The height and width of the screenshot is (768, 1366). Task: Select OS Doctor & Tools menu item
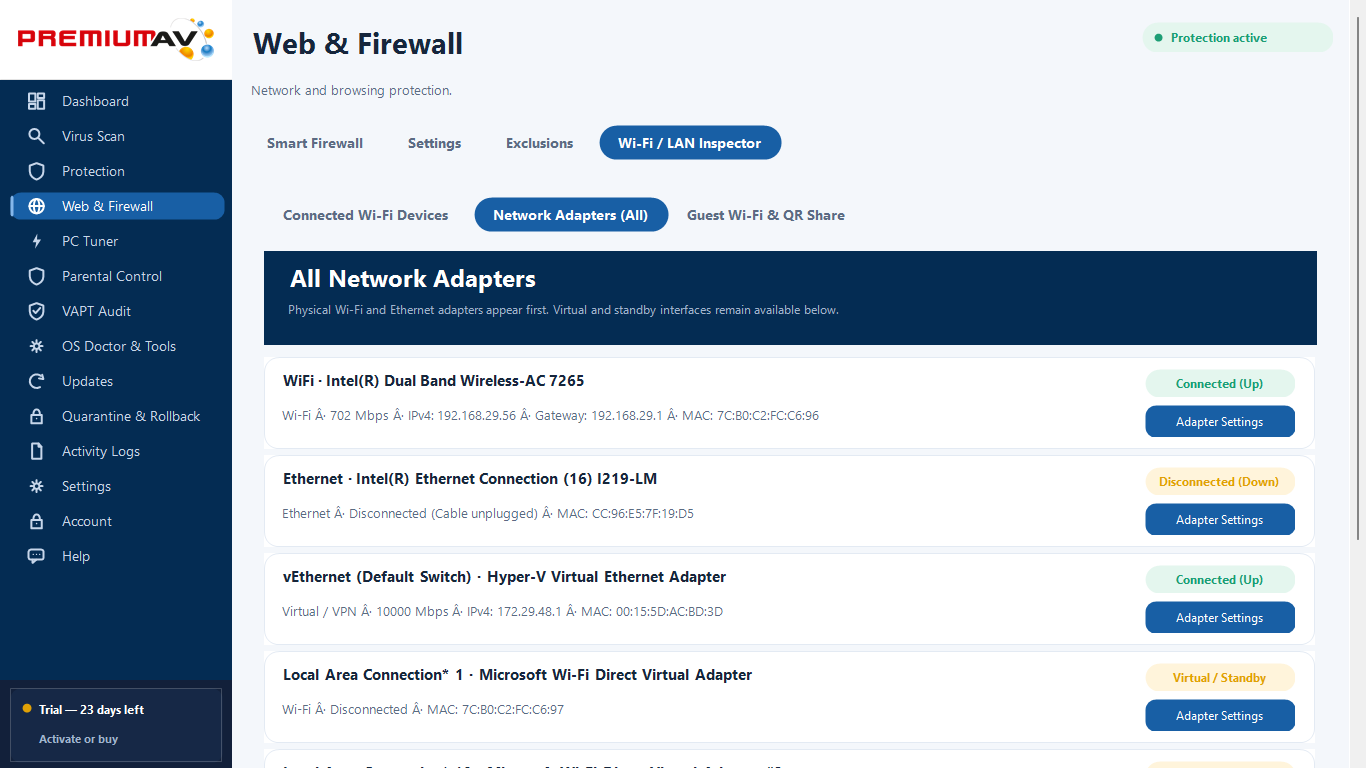[x=117, y=346]
